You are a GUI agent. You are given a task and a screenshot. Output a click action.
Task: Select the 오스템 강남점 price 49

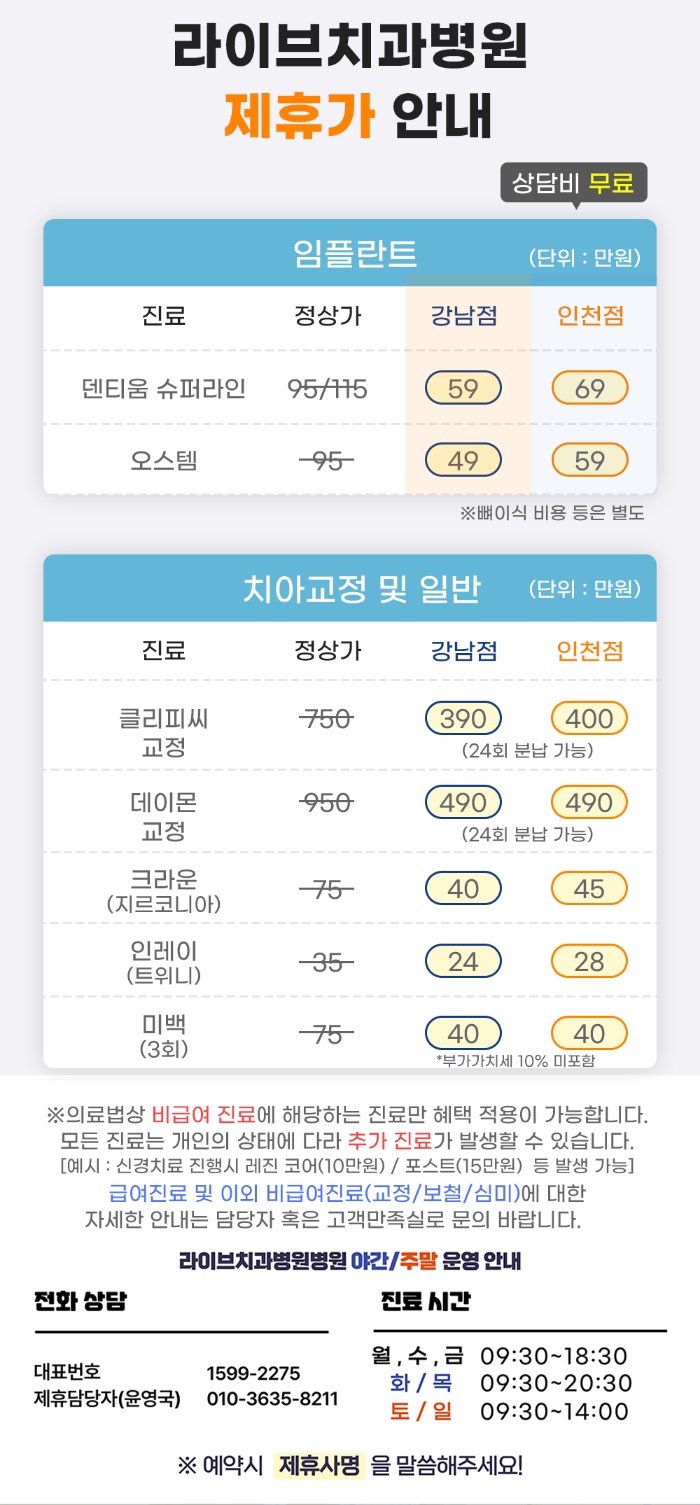(463, 460)
